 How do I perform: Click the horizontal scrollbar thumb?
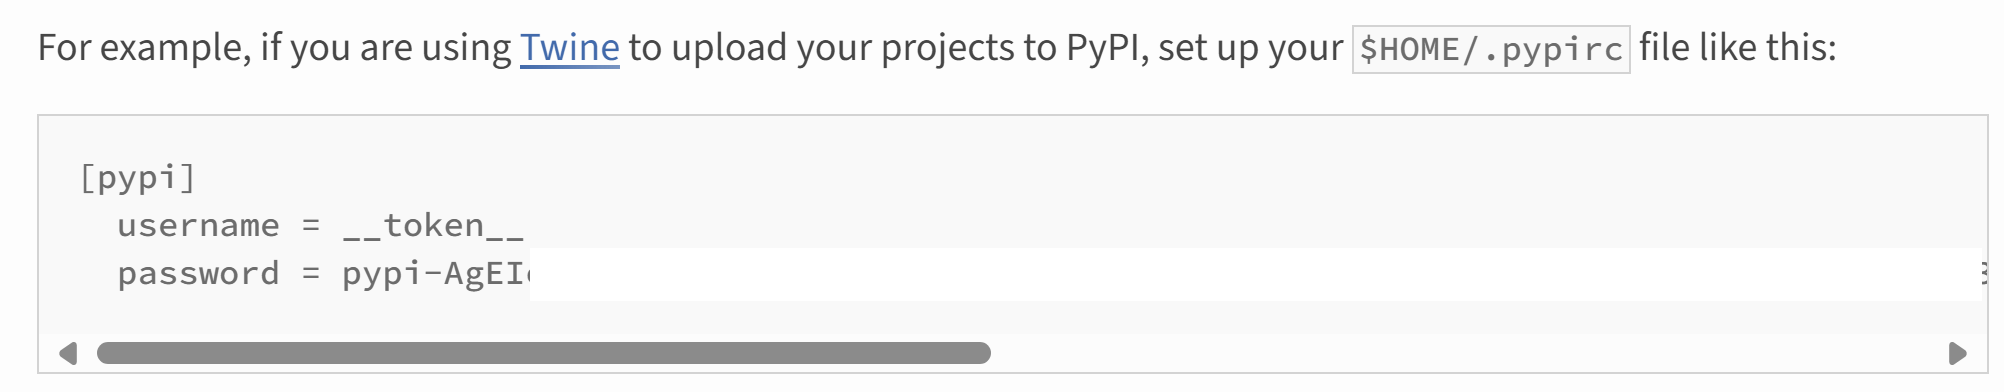(x=543, y=353)
